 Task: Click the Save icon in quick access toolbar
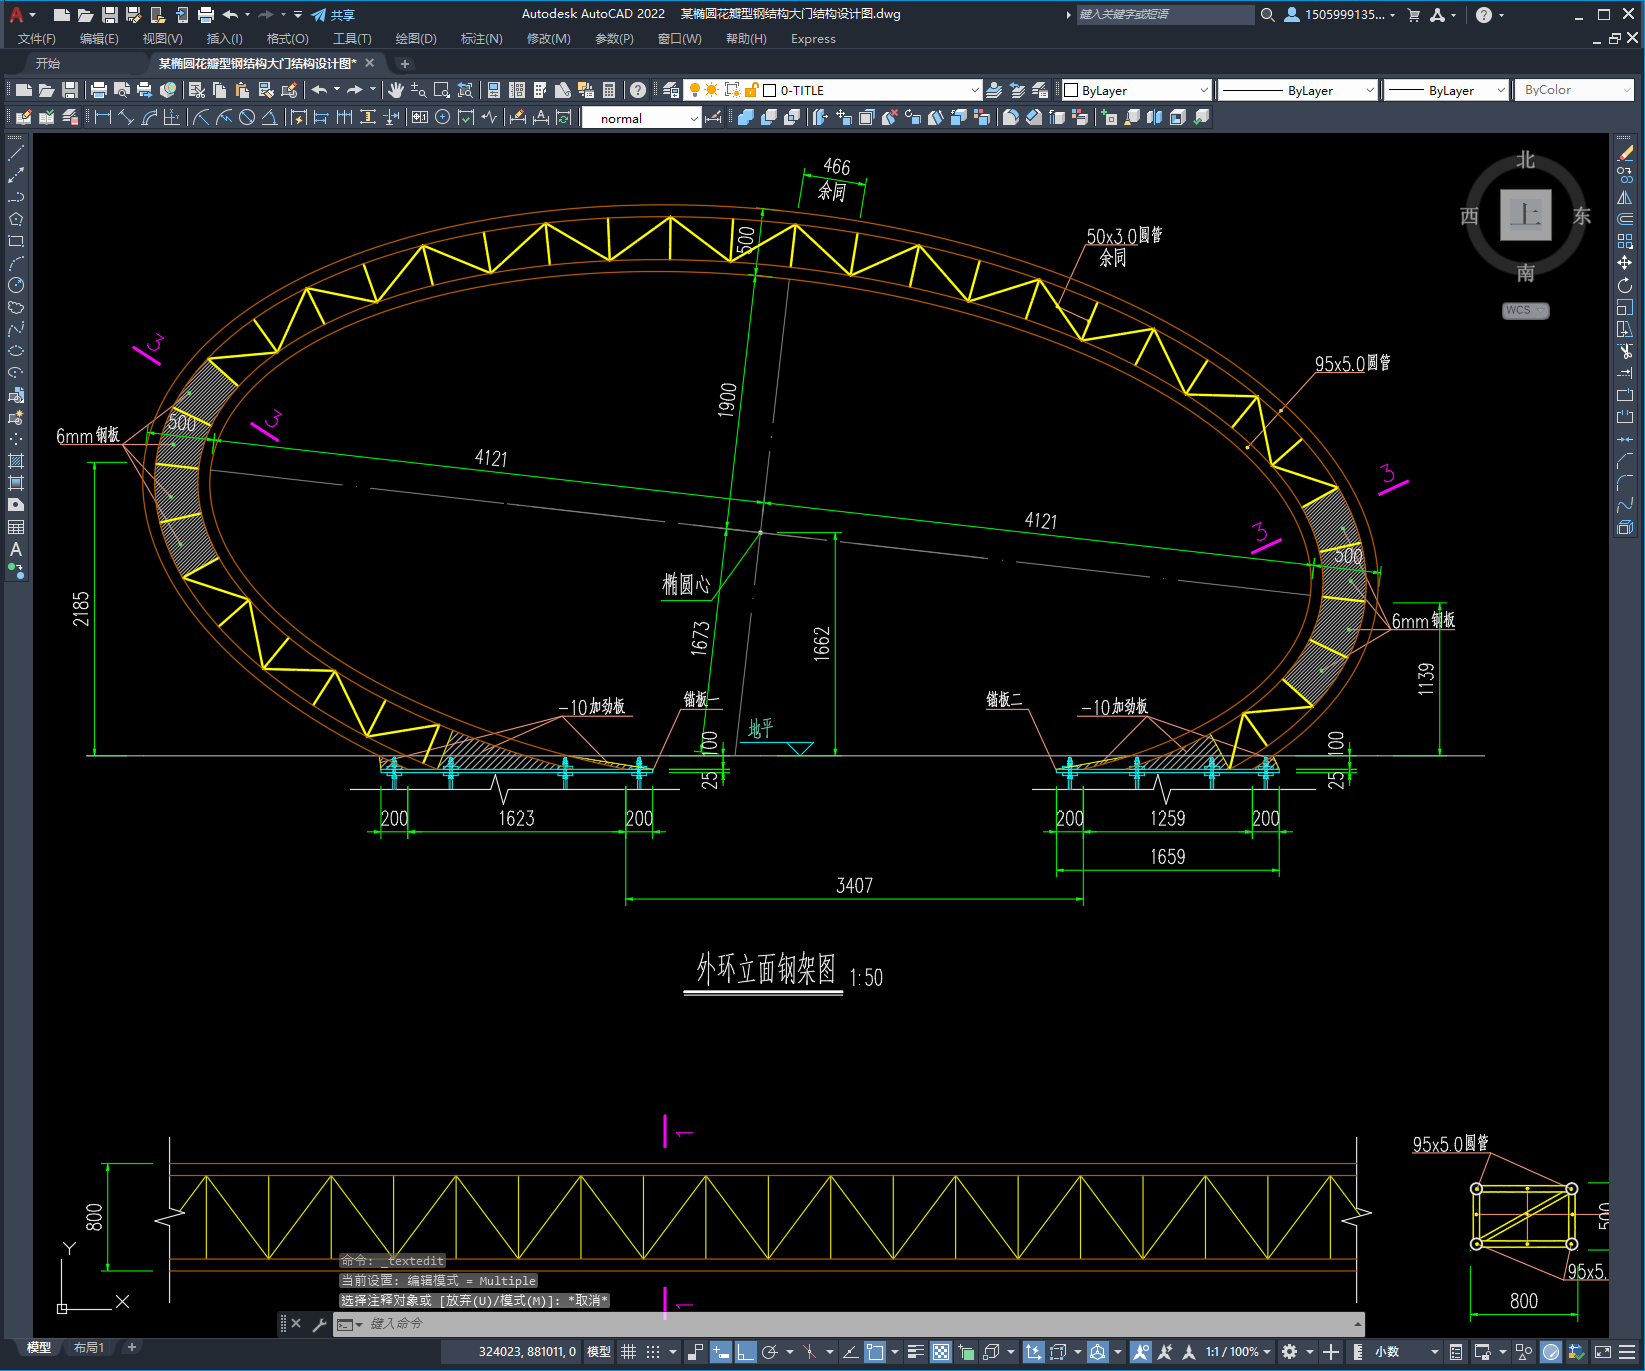pyautogui.click(x=110, y=15)
